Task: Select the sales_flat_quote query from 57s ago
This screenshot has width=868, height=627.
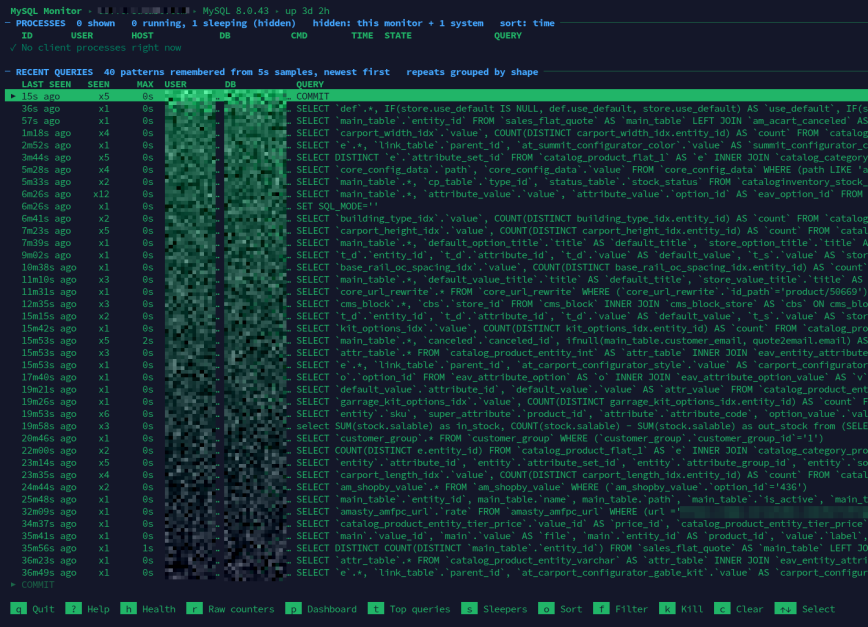Action: 436,121
